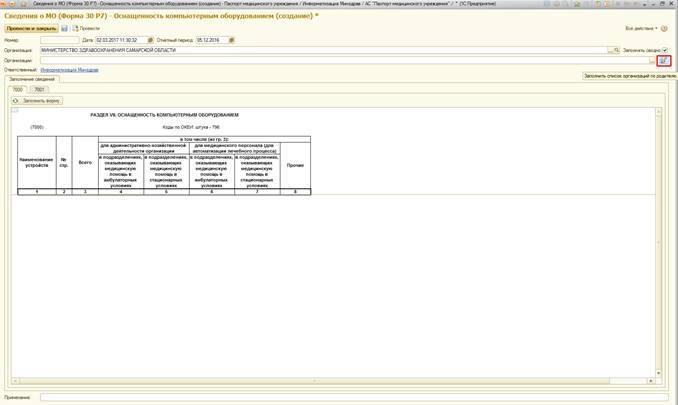Open the Все действия dropdown menu
The height and width of the screenshot is (405, 678).
[639, 29]
